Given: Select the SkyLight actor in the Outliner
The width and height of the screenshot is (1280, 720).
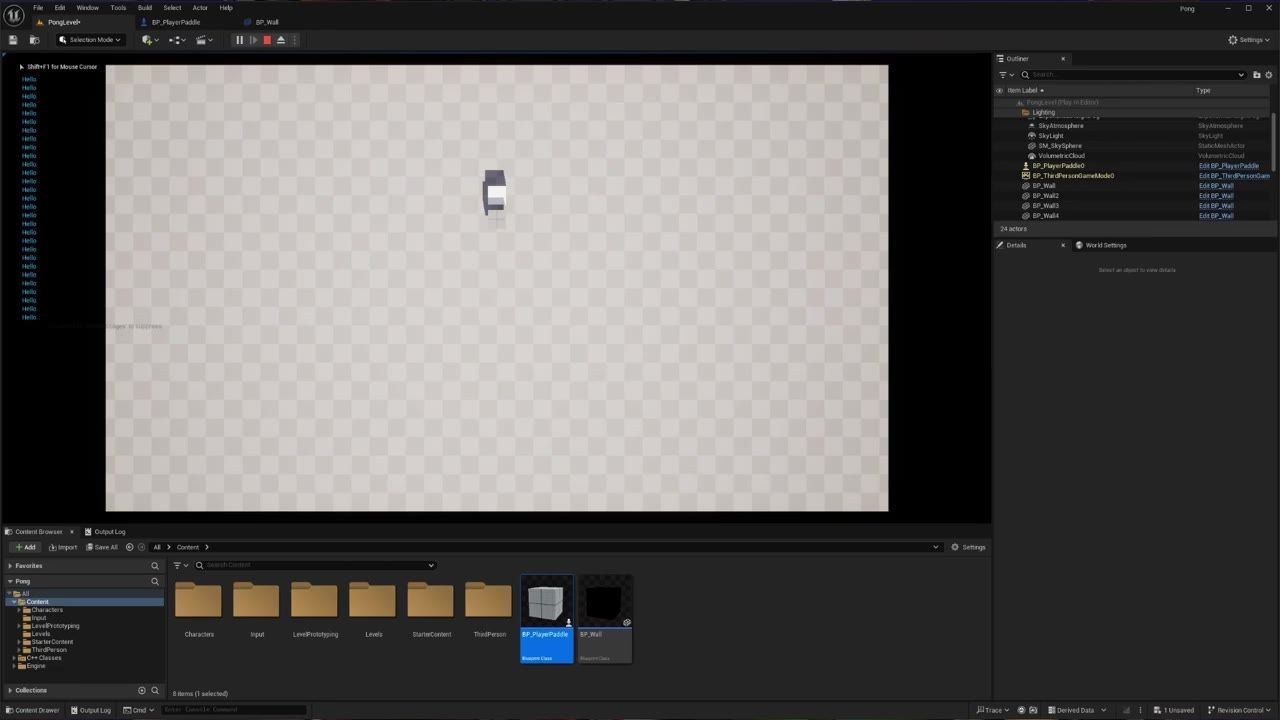Looking at the screenshot, I should tap(1050, 136).
